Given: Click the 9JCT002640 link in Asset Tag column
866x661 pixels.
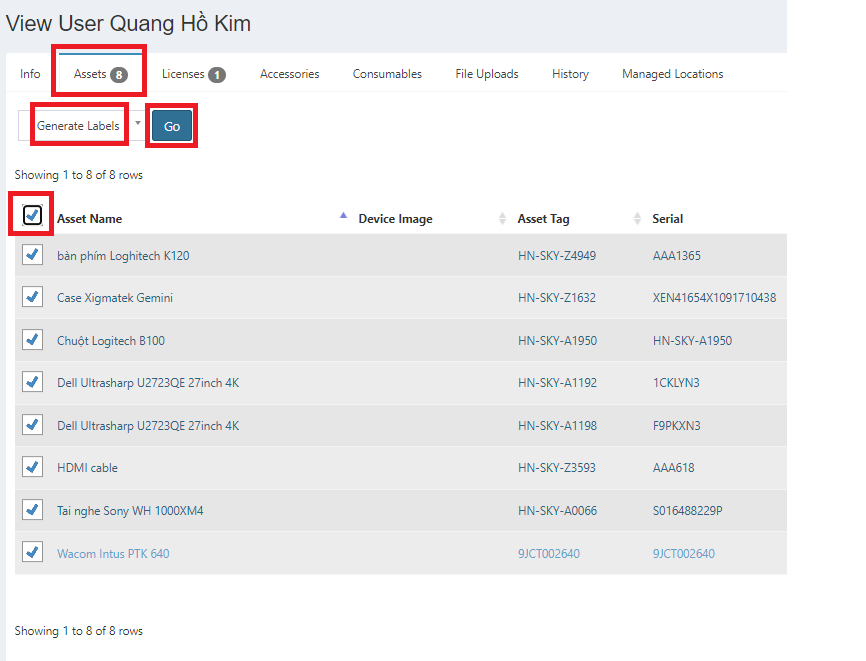Looking at the screenshot, I should [x=548, y=554].
